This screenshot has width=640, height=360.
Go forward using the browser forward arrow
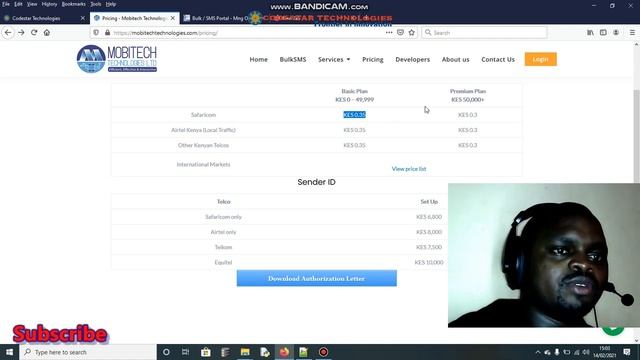tap(21, 33)
